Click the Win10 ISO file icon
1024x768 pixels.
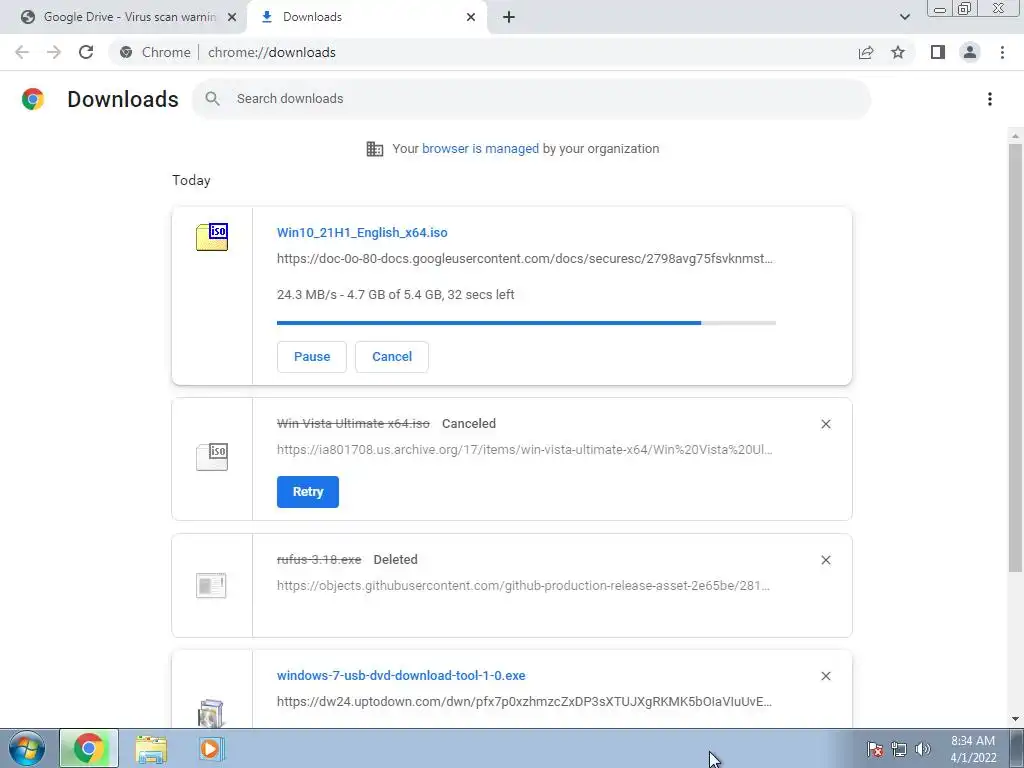[x=212, y=236]
